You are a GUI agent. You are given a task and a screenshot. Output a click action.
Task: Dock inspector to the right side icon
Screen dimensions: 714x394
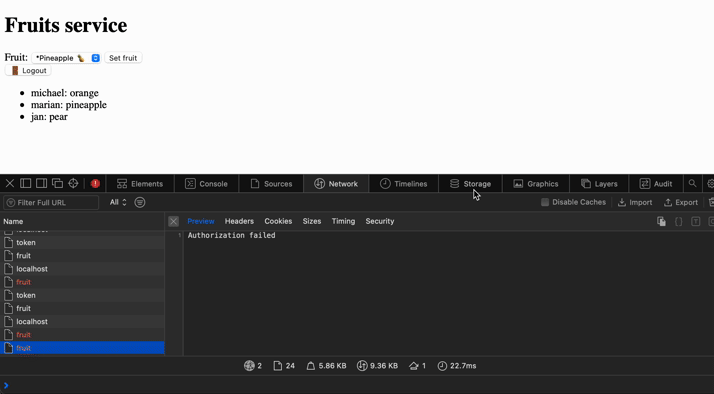(x=41, y=184)
